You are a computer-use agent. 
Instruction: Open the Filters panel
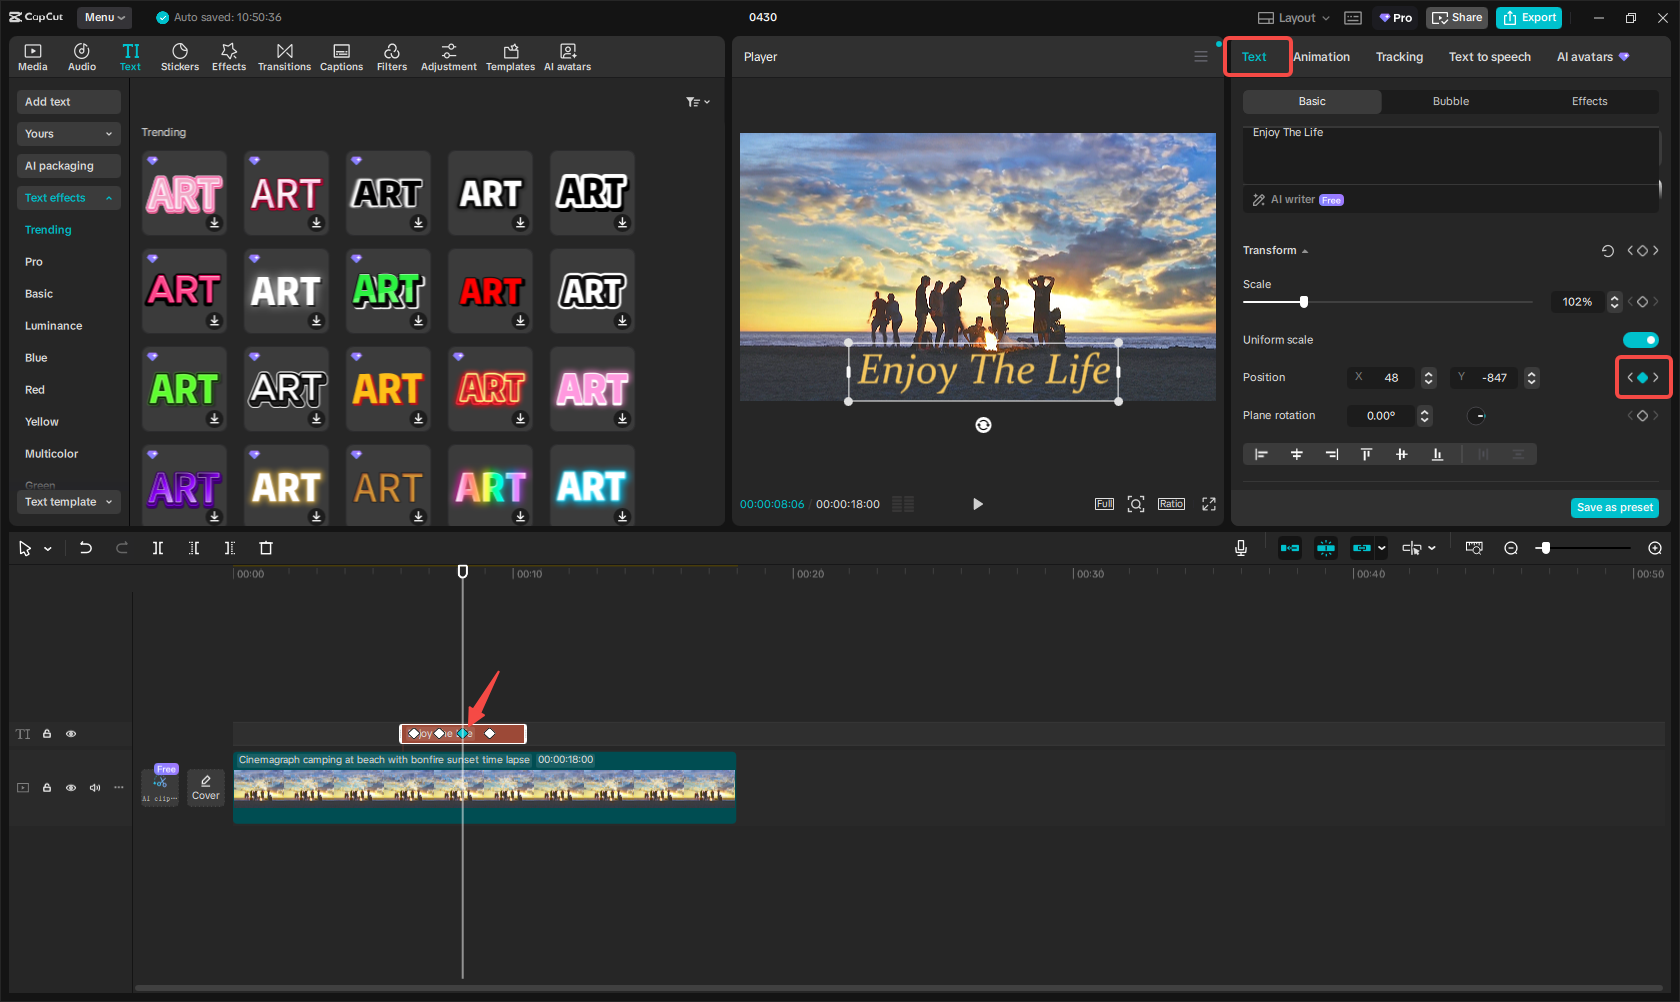tap(392, 56)
